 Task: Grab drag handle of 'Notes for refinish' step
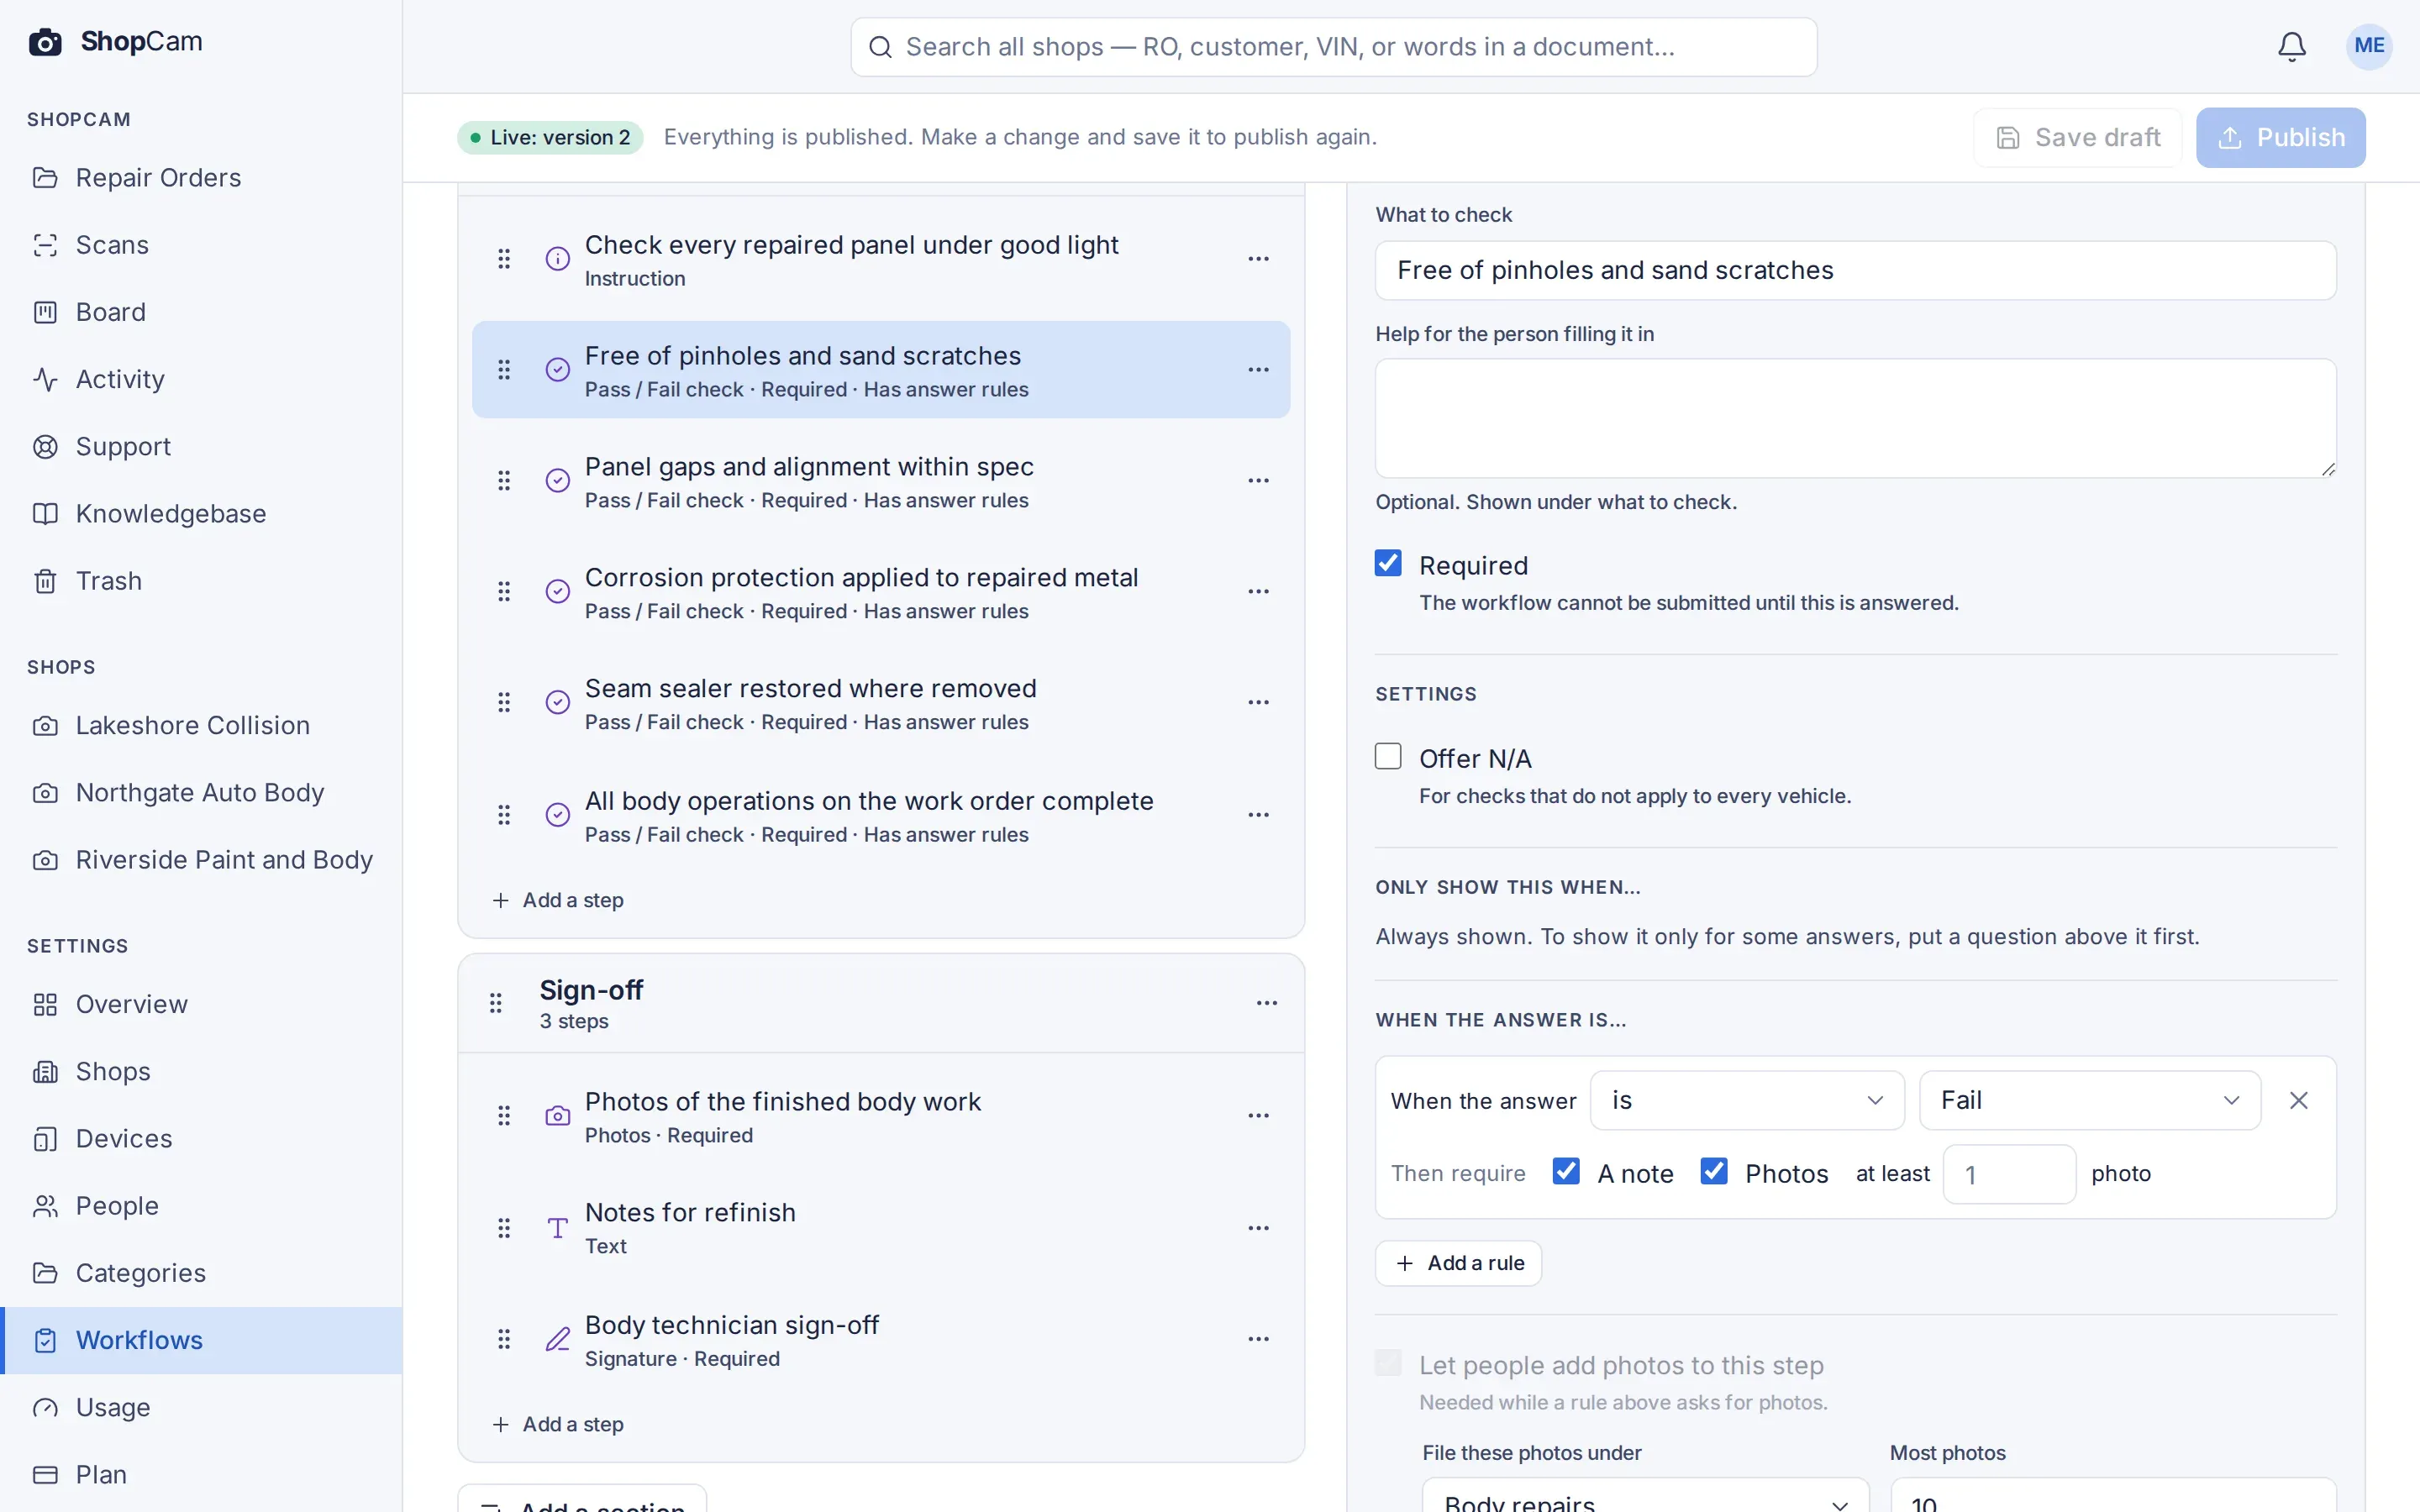coord(504,1228)
